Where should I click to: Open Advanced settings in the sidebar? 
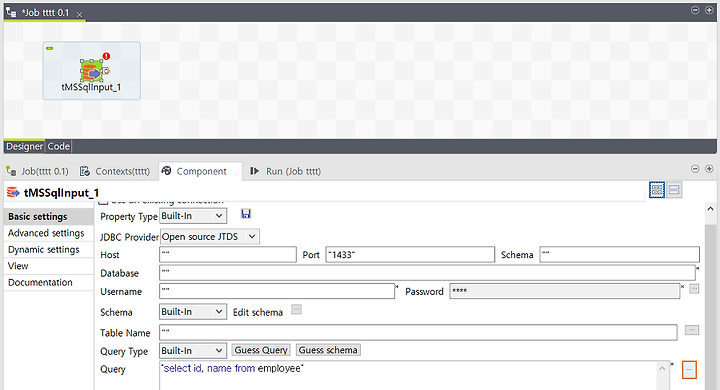tap(49, 233)
